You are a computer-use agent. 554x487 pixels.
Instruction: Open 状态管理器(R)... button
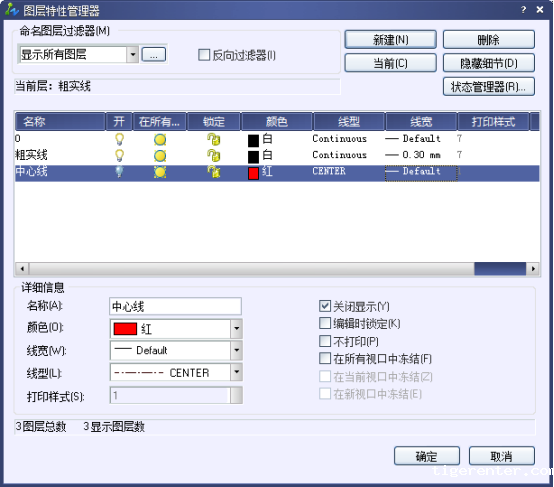tap(489, 87)
